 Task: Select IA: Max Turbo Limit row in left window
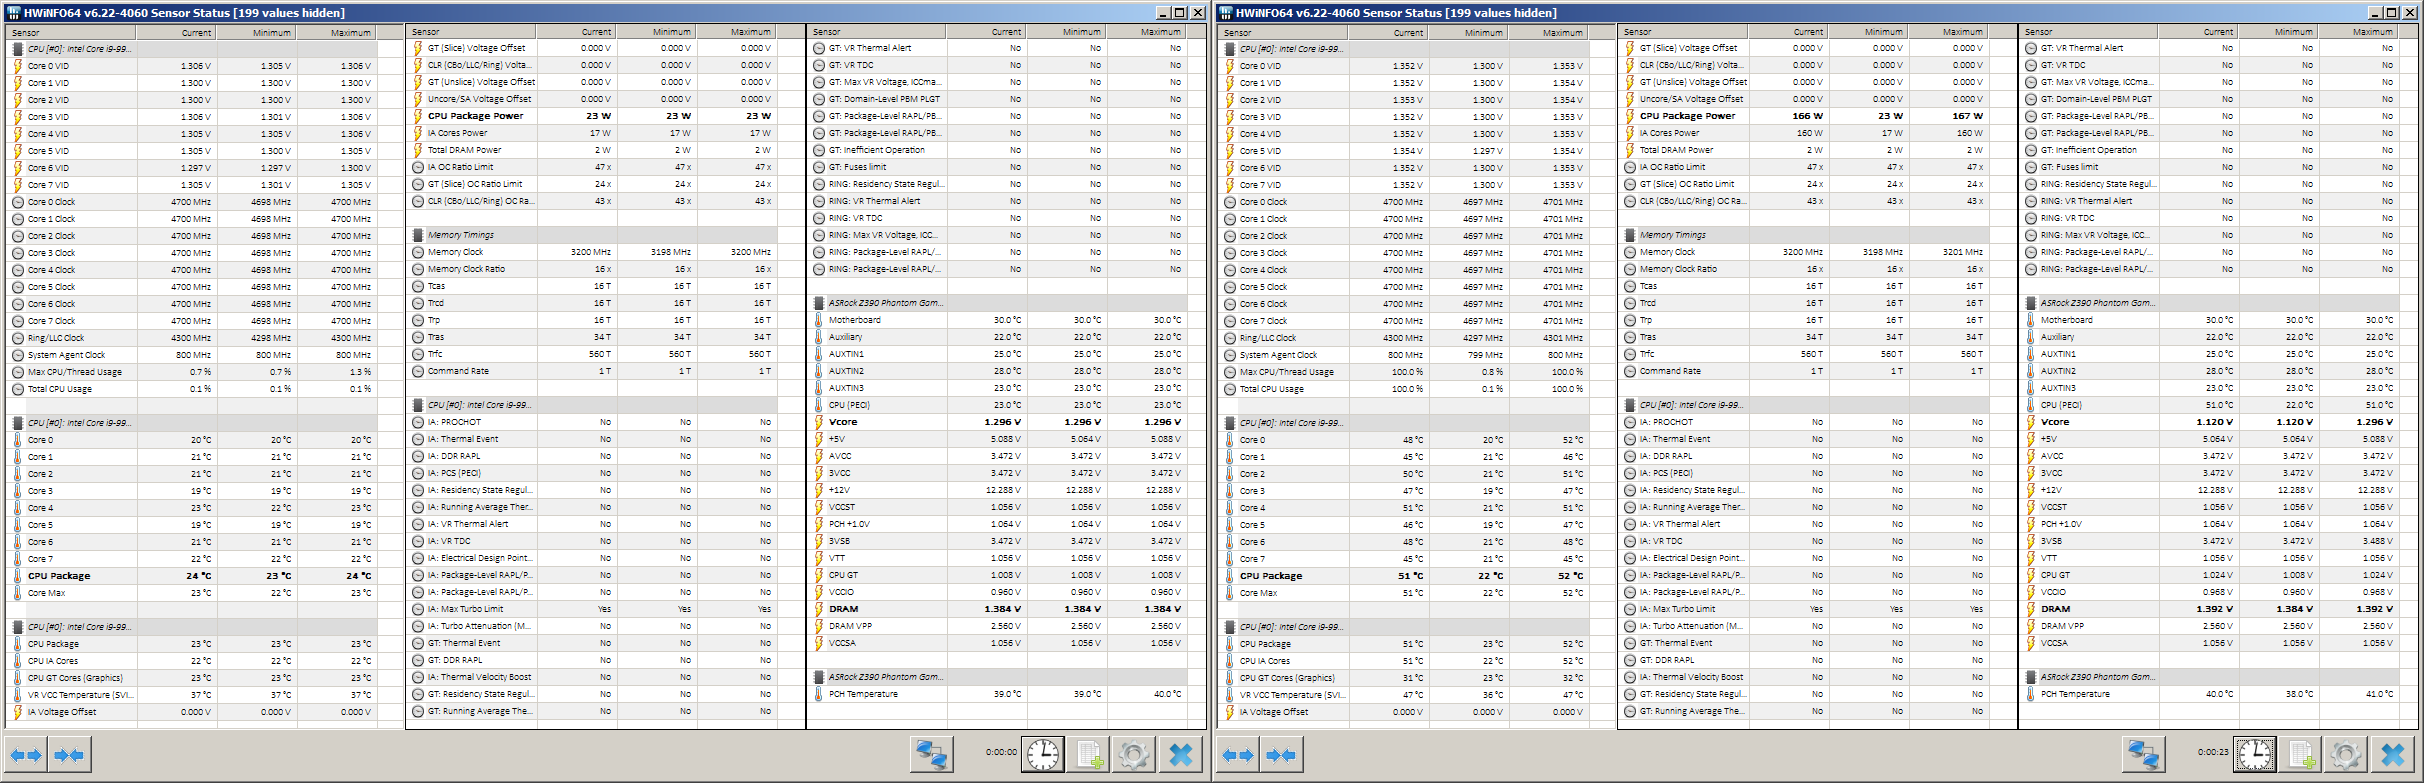point(593,609)
